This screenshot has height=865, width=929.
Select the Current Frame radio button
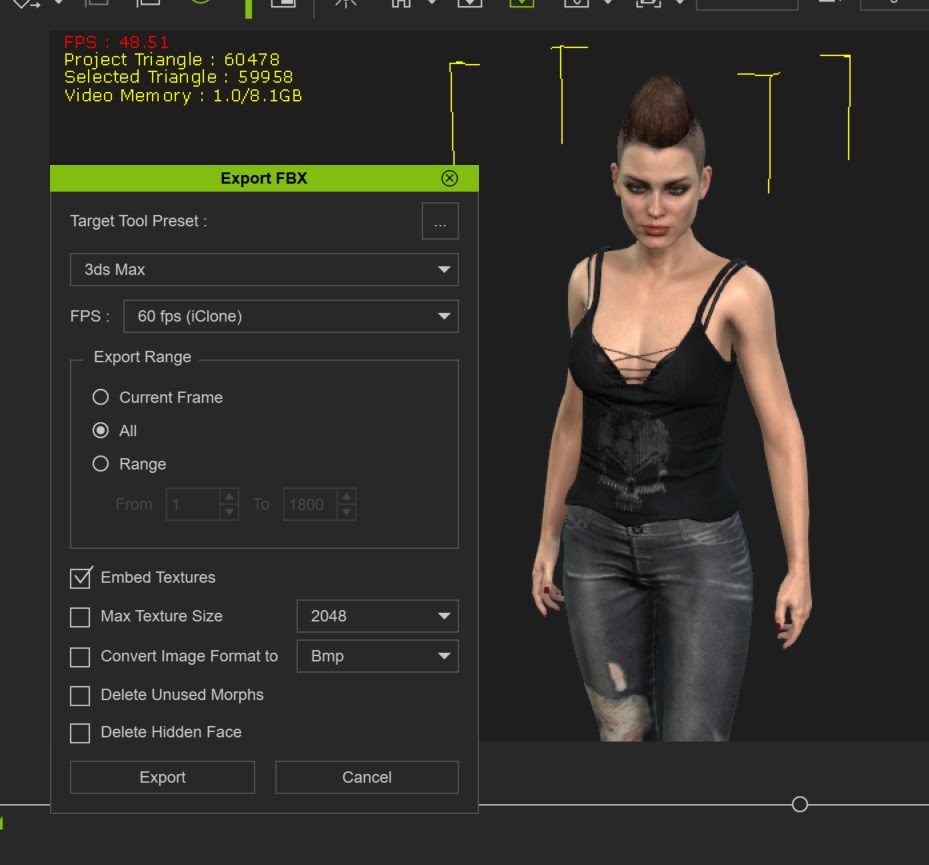pos(101,397)
